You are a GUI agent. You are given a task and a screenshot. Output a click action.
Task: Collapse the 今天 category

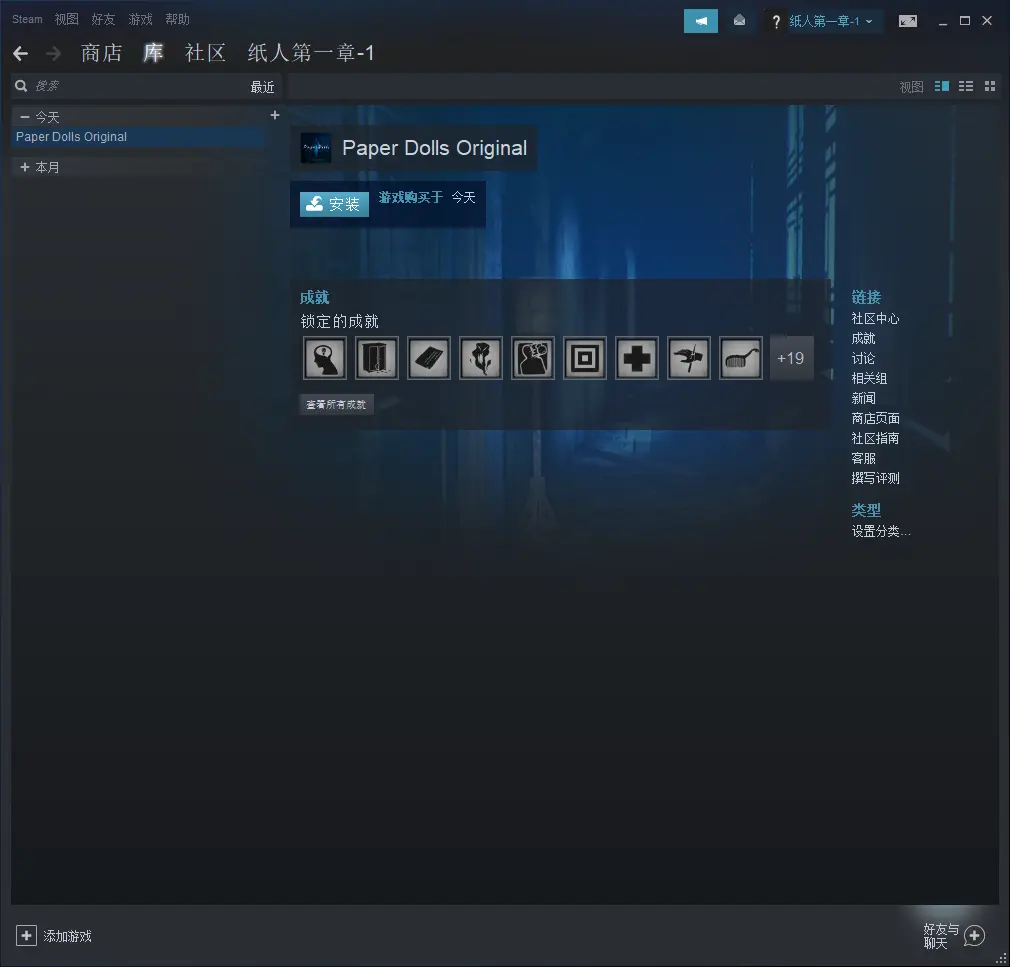(x=25, y=117)
